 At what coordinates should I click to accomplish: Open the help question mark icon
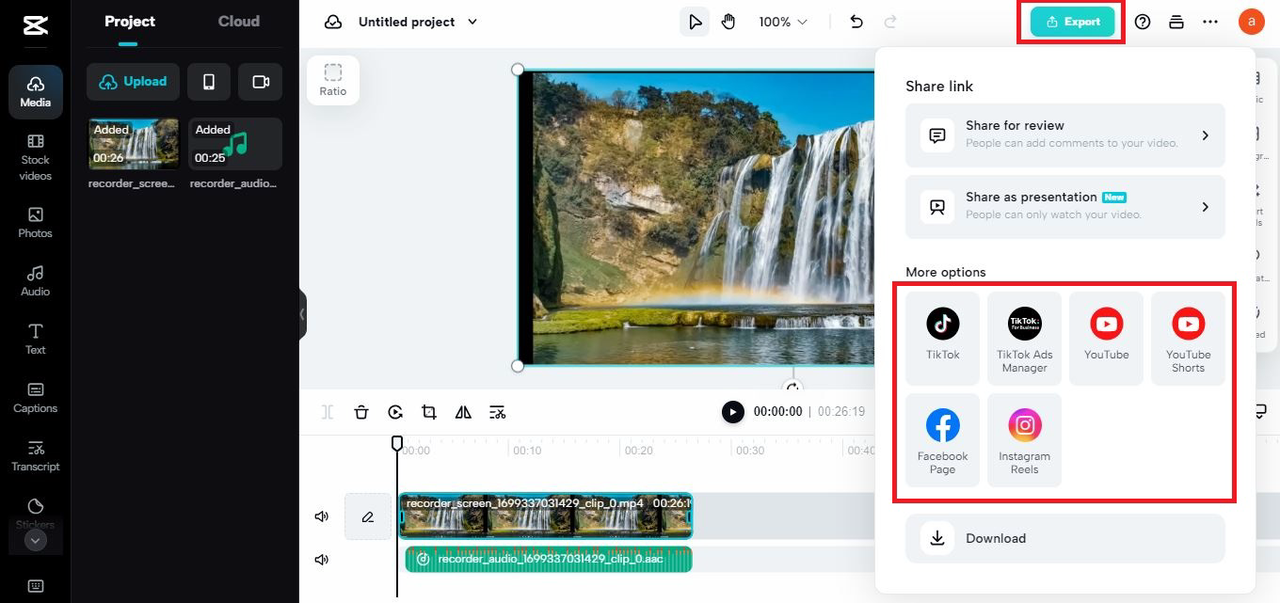pyautogui.click(x=1143, y=22)
